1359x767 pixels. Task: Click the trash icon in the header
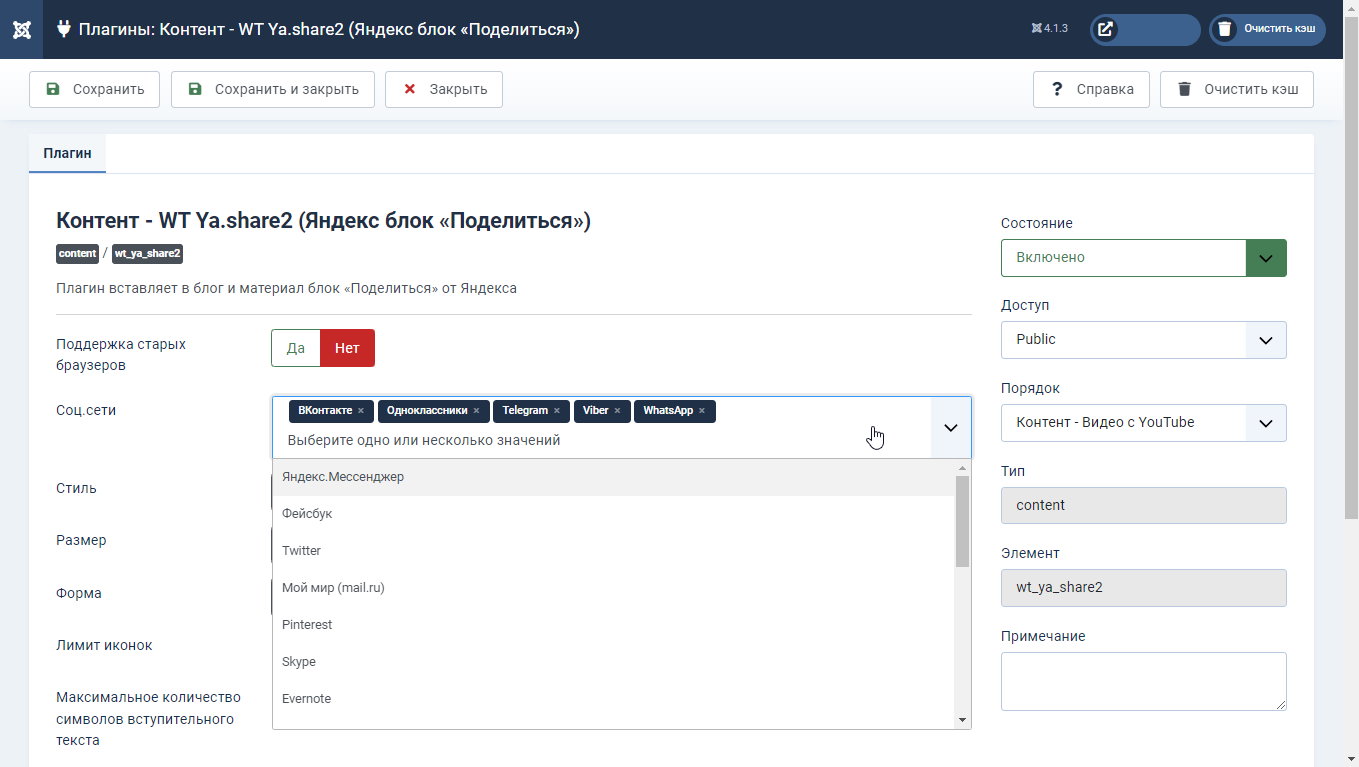pyautogui.click(x=1225, y=29)
